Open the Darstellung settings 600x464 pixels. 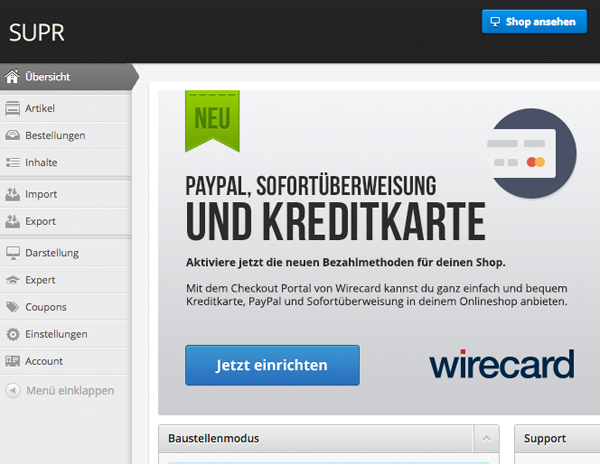pyautogui.click(x=66, y=253)
